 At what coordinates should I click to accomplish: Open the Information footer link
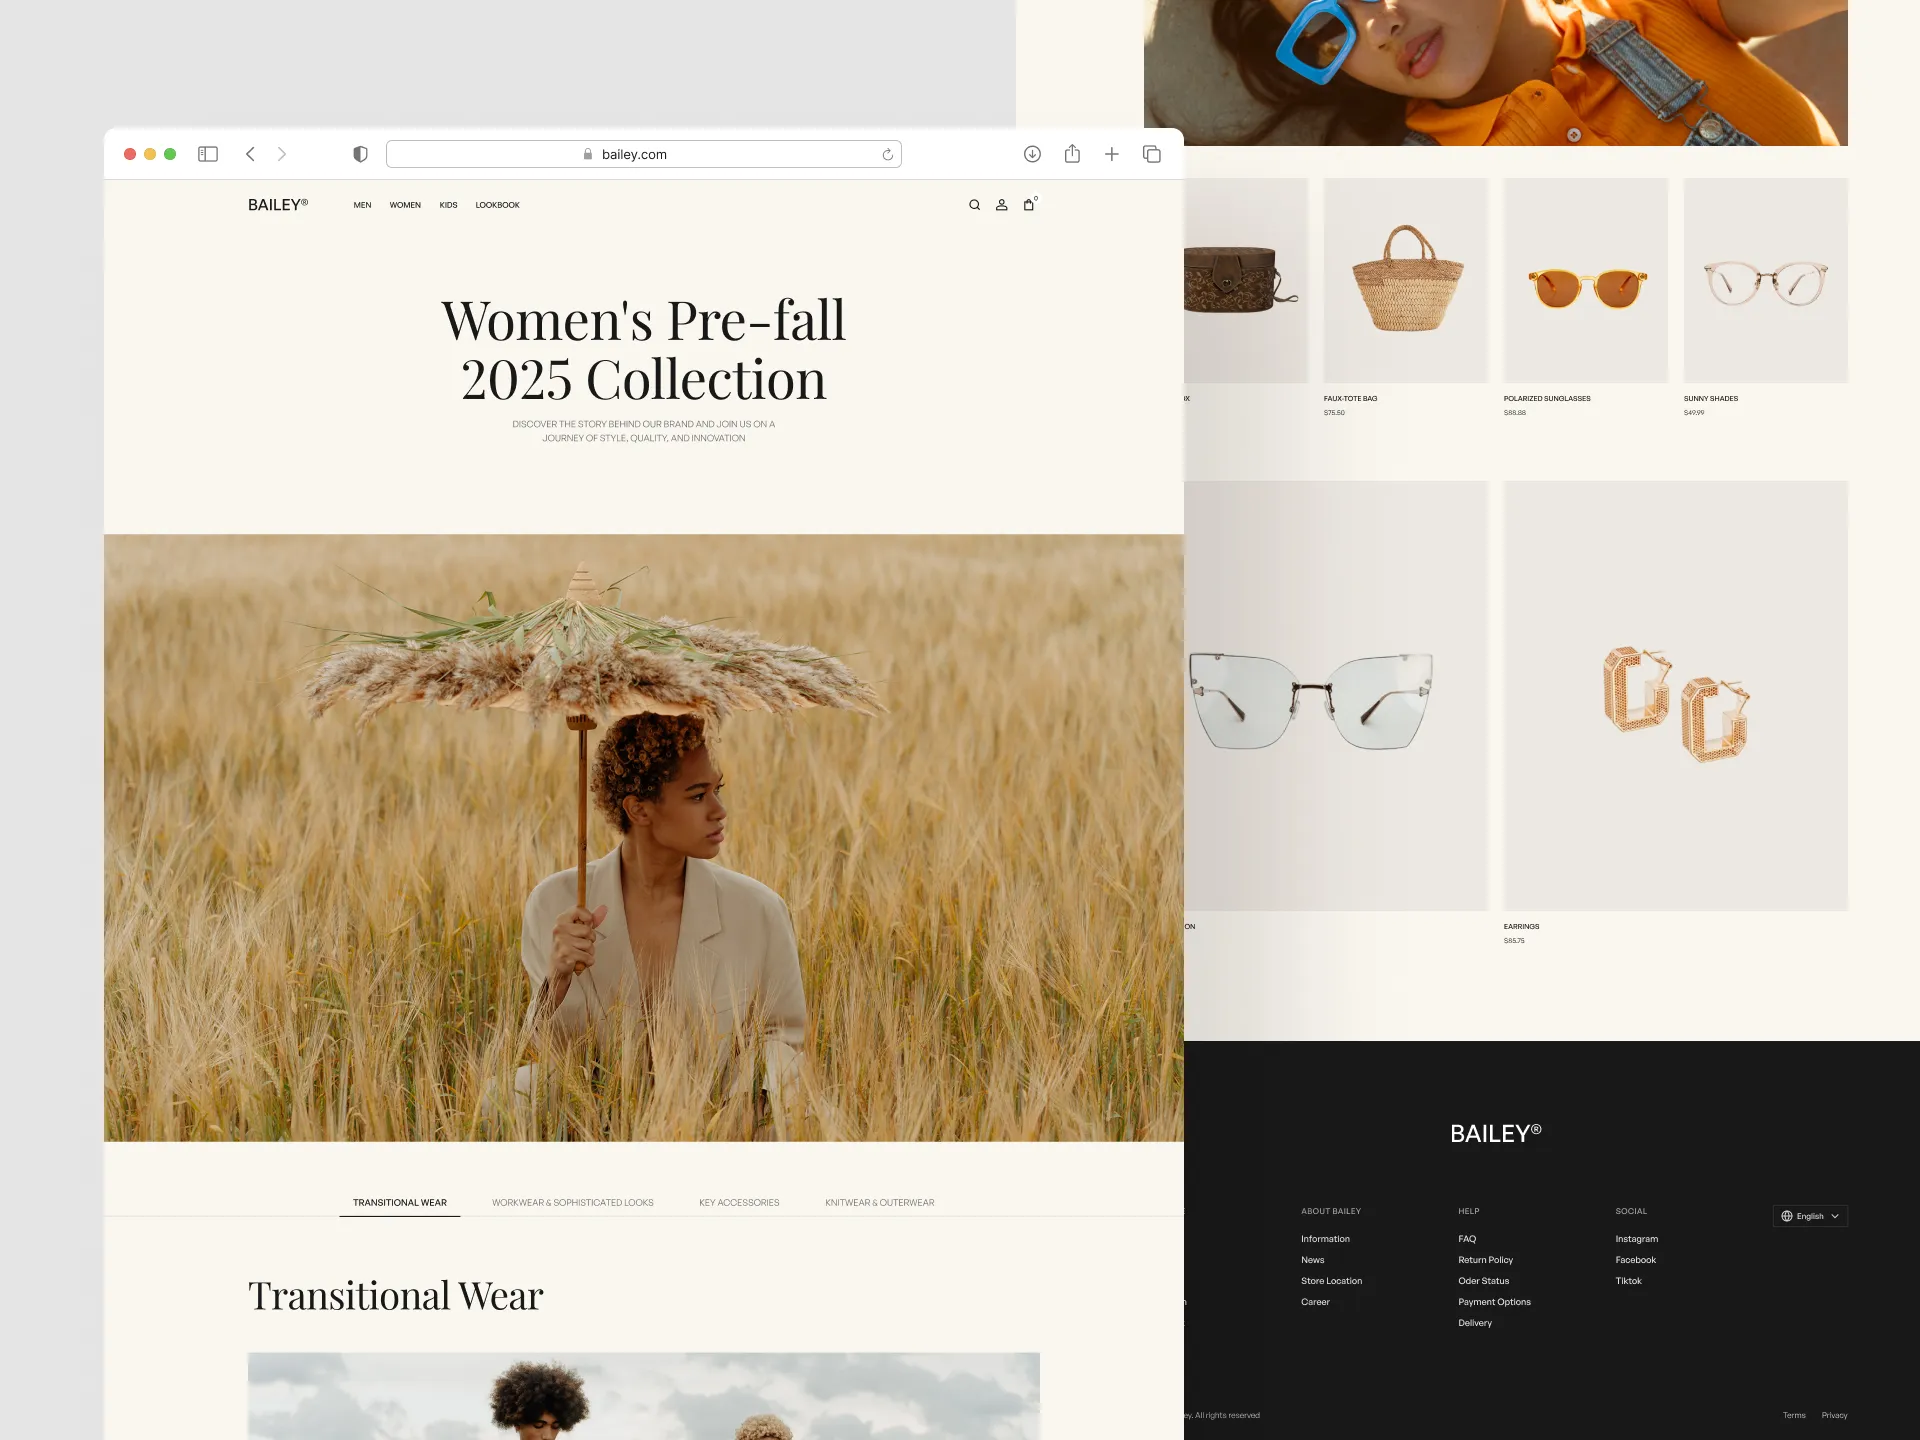click(1325, 1239)
